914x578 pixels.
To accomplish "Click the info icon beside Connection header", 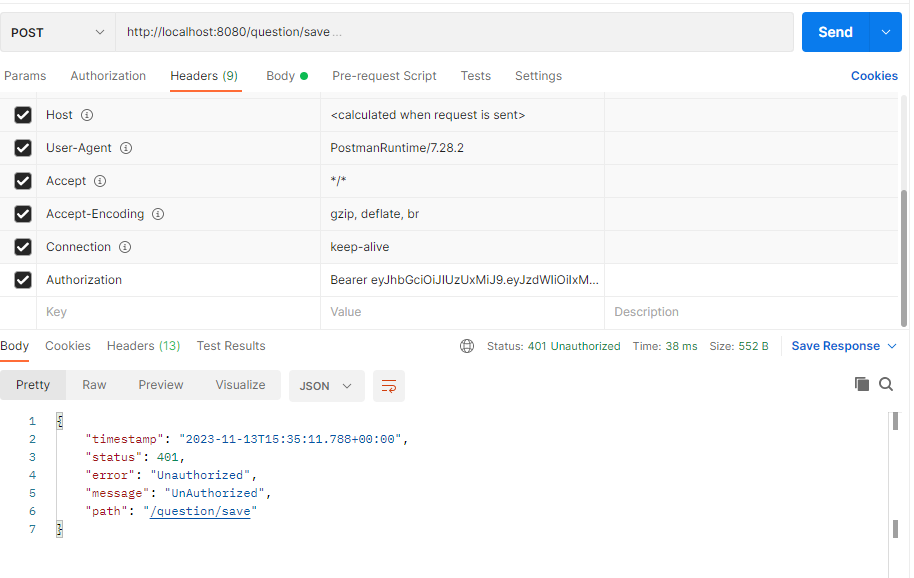I will [x=124, y=246].
